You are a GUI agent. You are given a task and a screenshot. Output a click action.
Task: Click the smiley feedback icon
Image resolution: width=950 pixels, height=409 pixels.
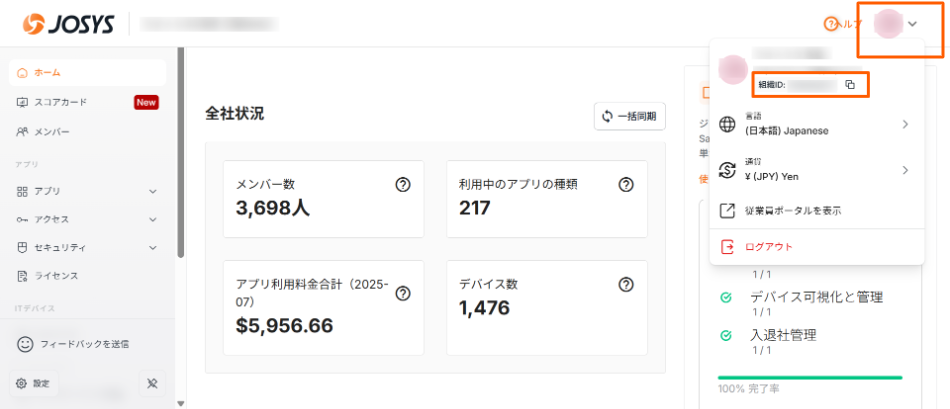click(26, 344)
